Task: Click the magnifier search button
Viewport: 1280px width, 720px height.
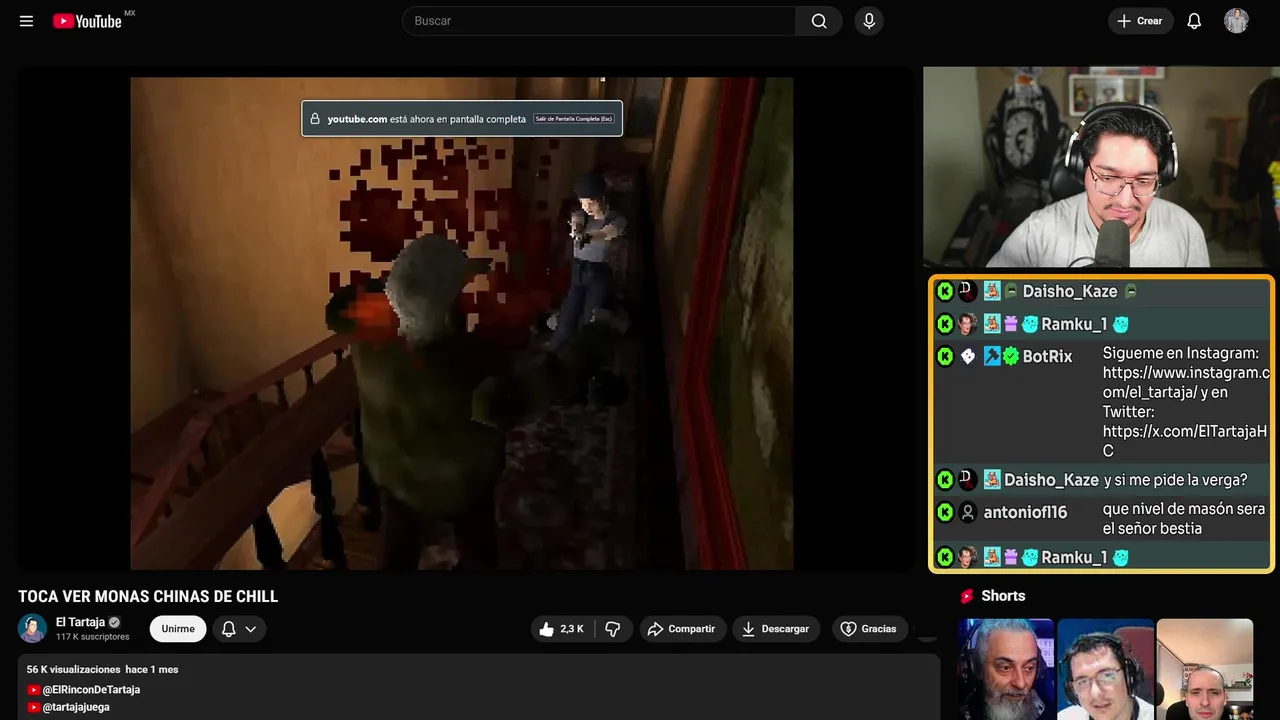Action: coord(819,21)
